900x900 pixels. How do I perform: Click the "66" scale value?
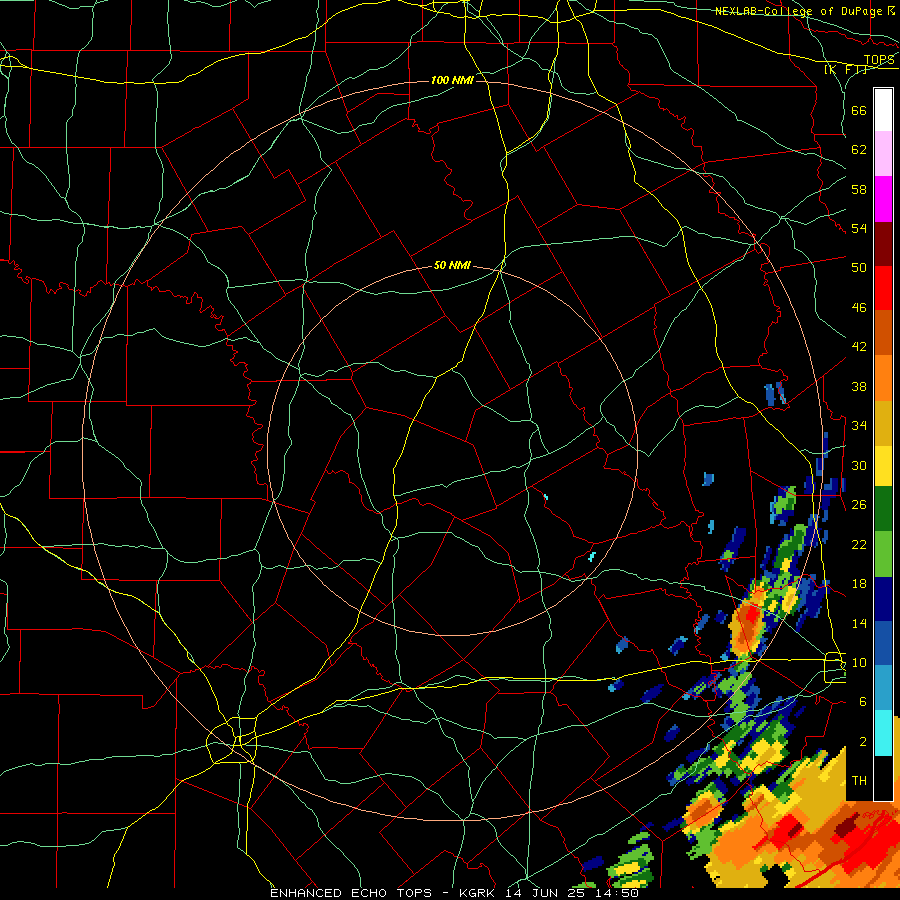[x=859, y=111]
